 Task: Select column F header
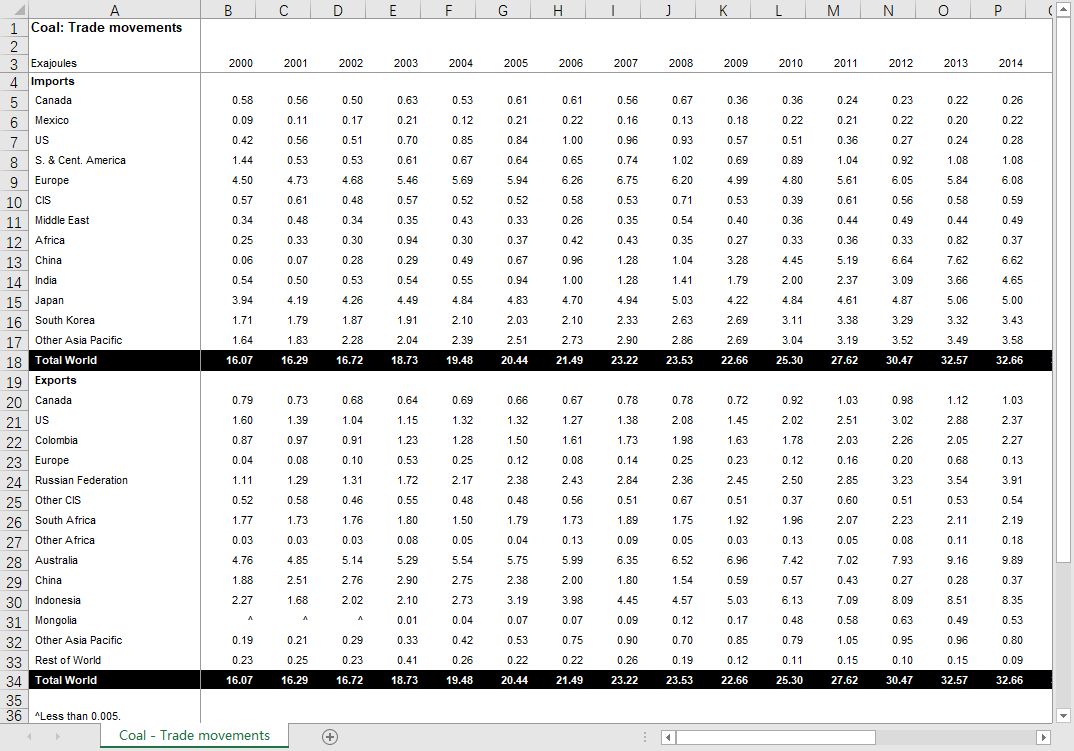point(448,10)
